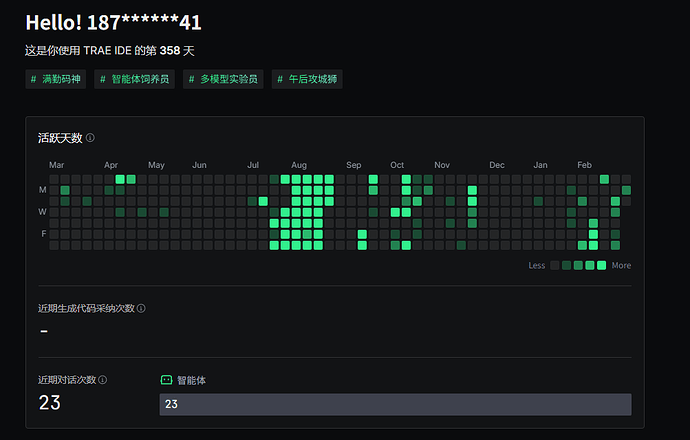Click the TRAE IDE 第 358 天 usage line
690x440 pixels.
click(110, 51)
